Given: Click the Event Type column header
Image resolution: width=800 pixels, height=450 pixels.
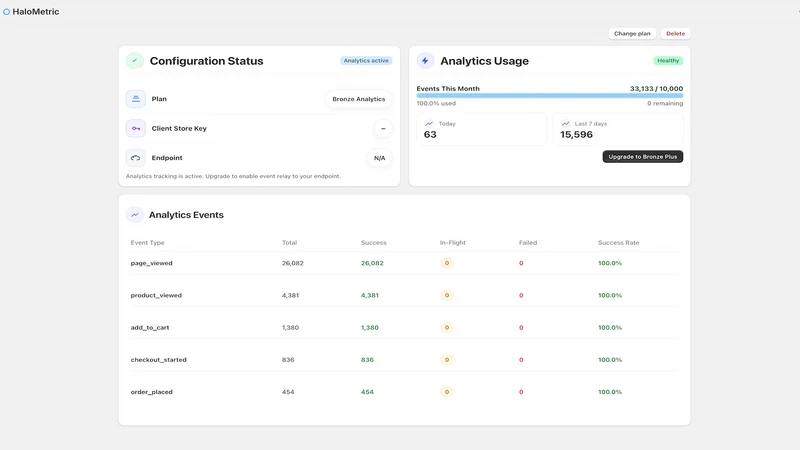Looking at the screenshot, I should click(147, 243).
